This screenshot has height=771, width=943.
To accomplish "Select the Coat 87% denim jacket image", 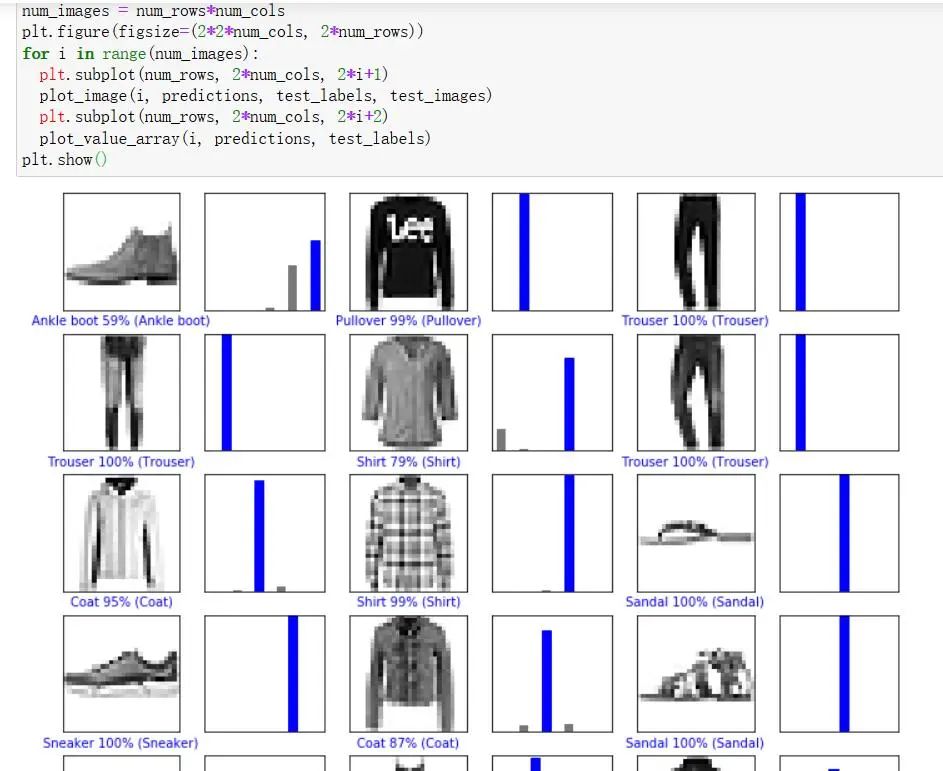I will click(x=408, y=675).
